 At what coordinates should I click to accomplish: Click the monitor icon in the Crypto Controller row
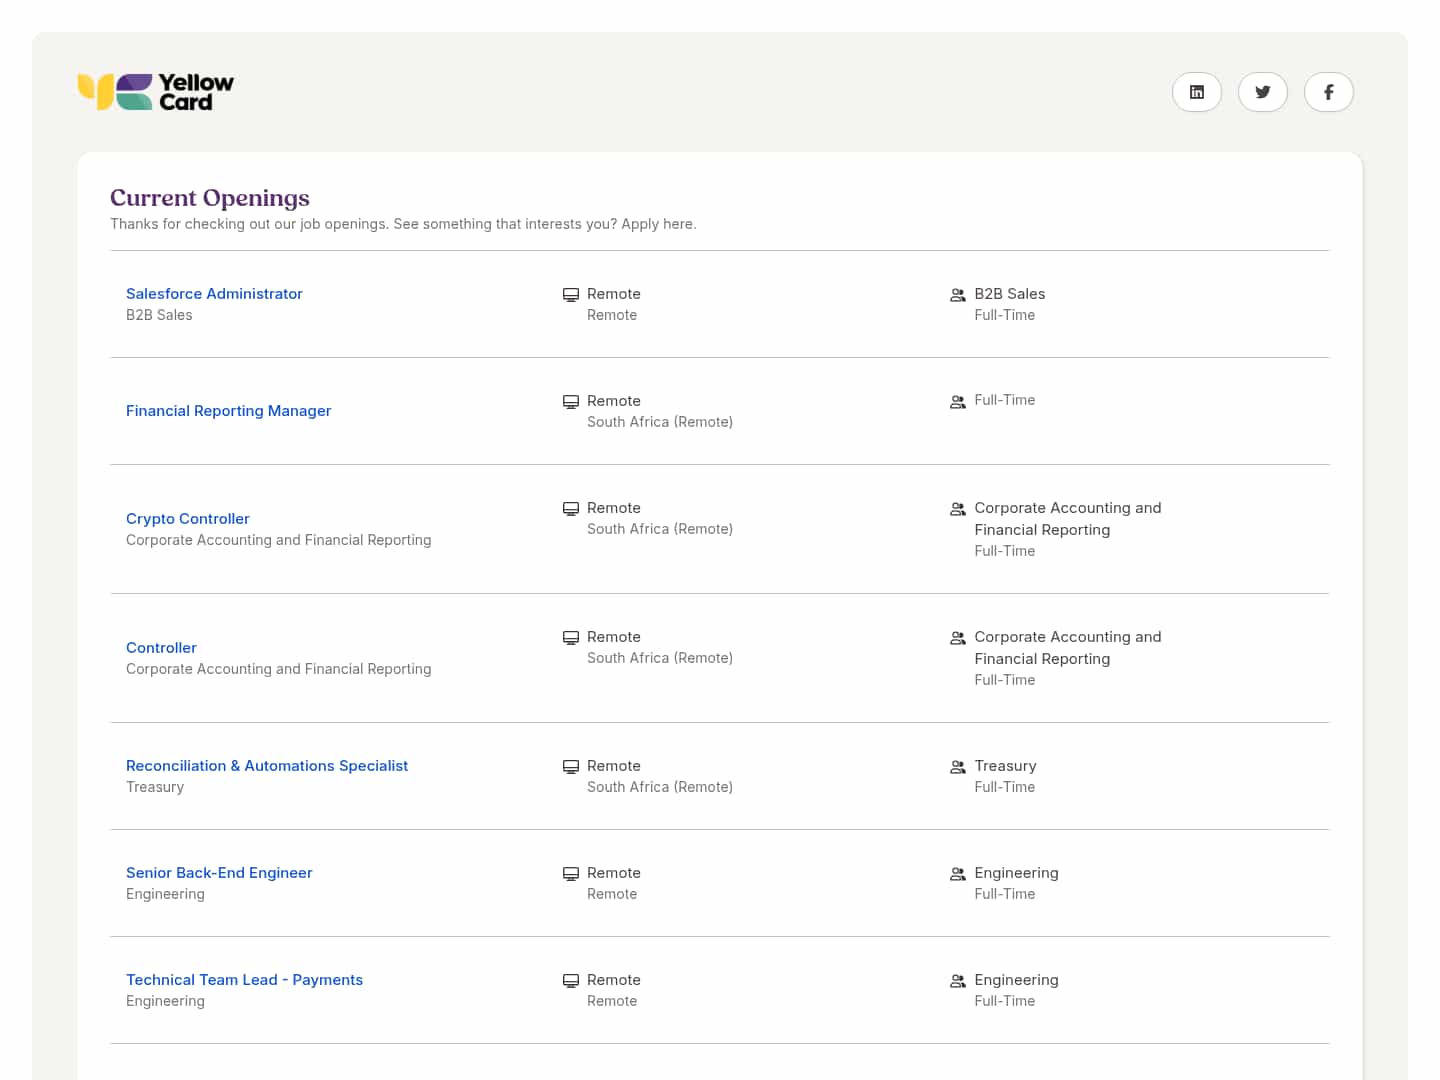point(571,509)
